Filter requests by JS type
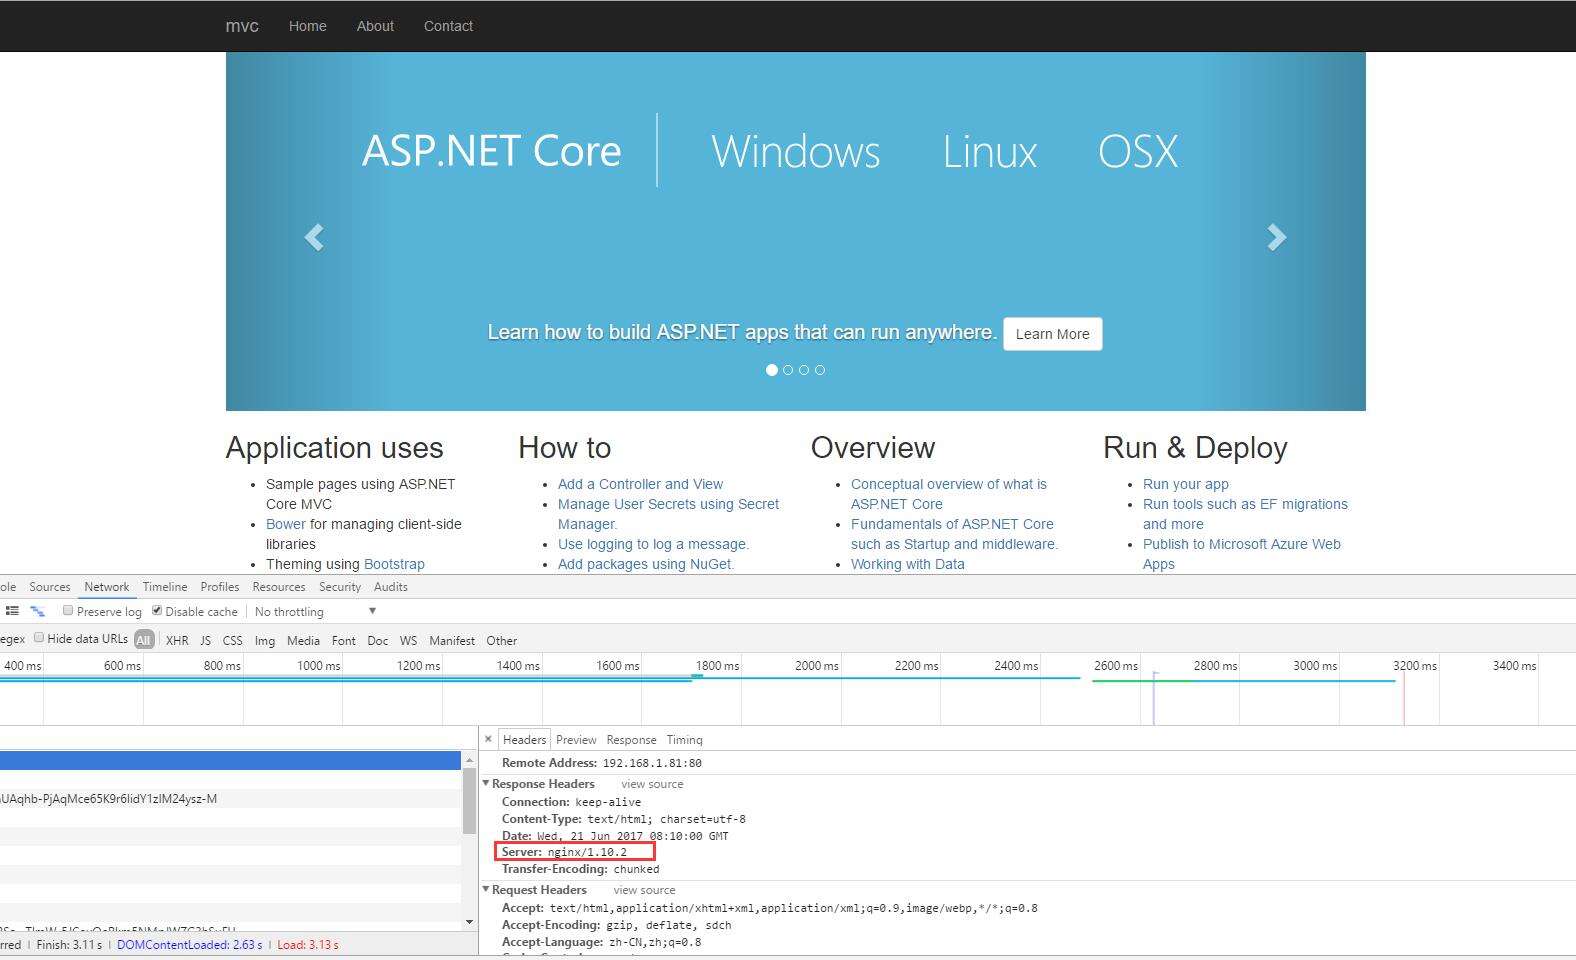 pyautogui.click(x=205, y=640)
